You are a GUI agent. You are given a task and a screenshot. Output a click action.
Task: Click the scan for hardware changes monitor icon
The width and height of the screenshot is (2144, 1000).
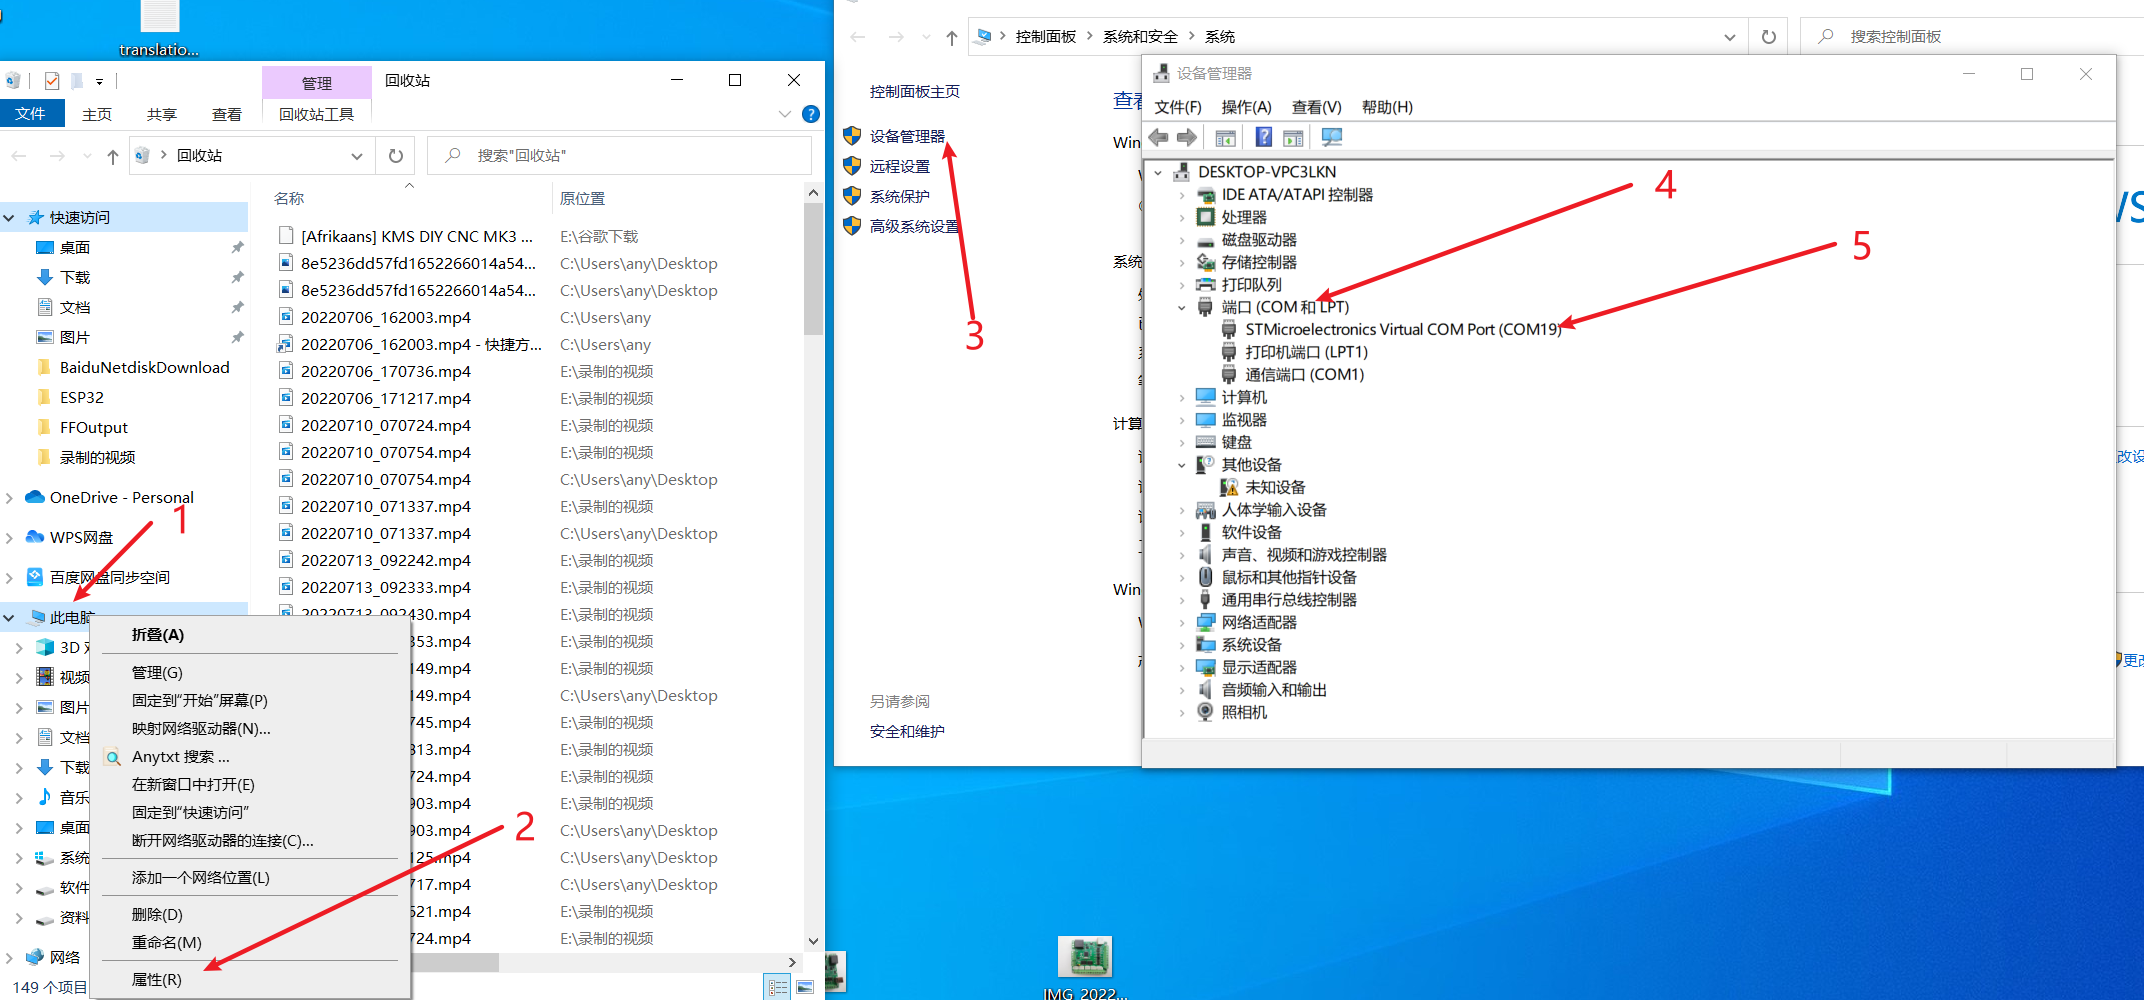tap(1332, 137)
